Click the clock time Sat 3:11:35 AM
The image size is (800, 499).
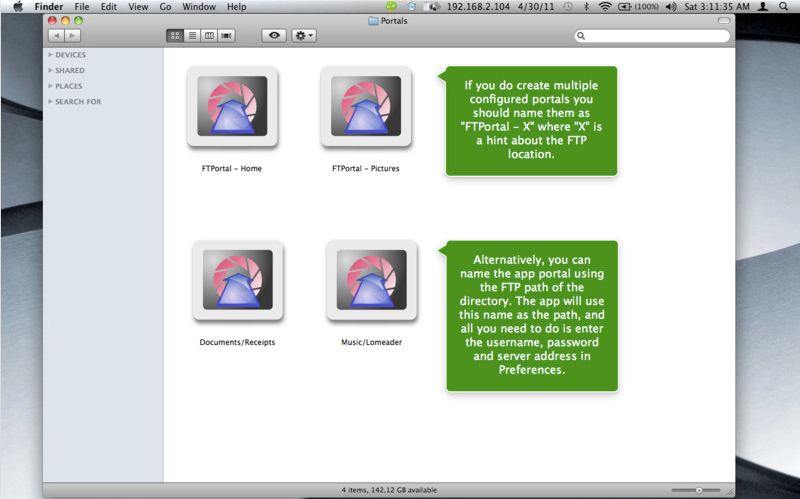[717, 7]
